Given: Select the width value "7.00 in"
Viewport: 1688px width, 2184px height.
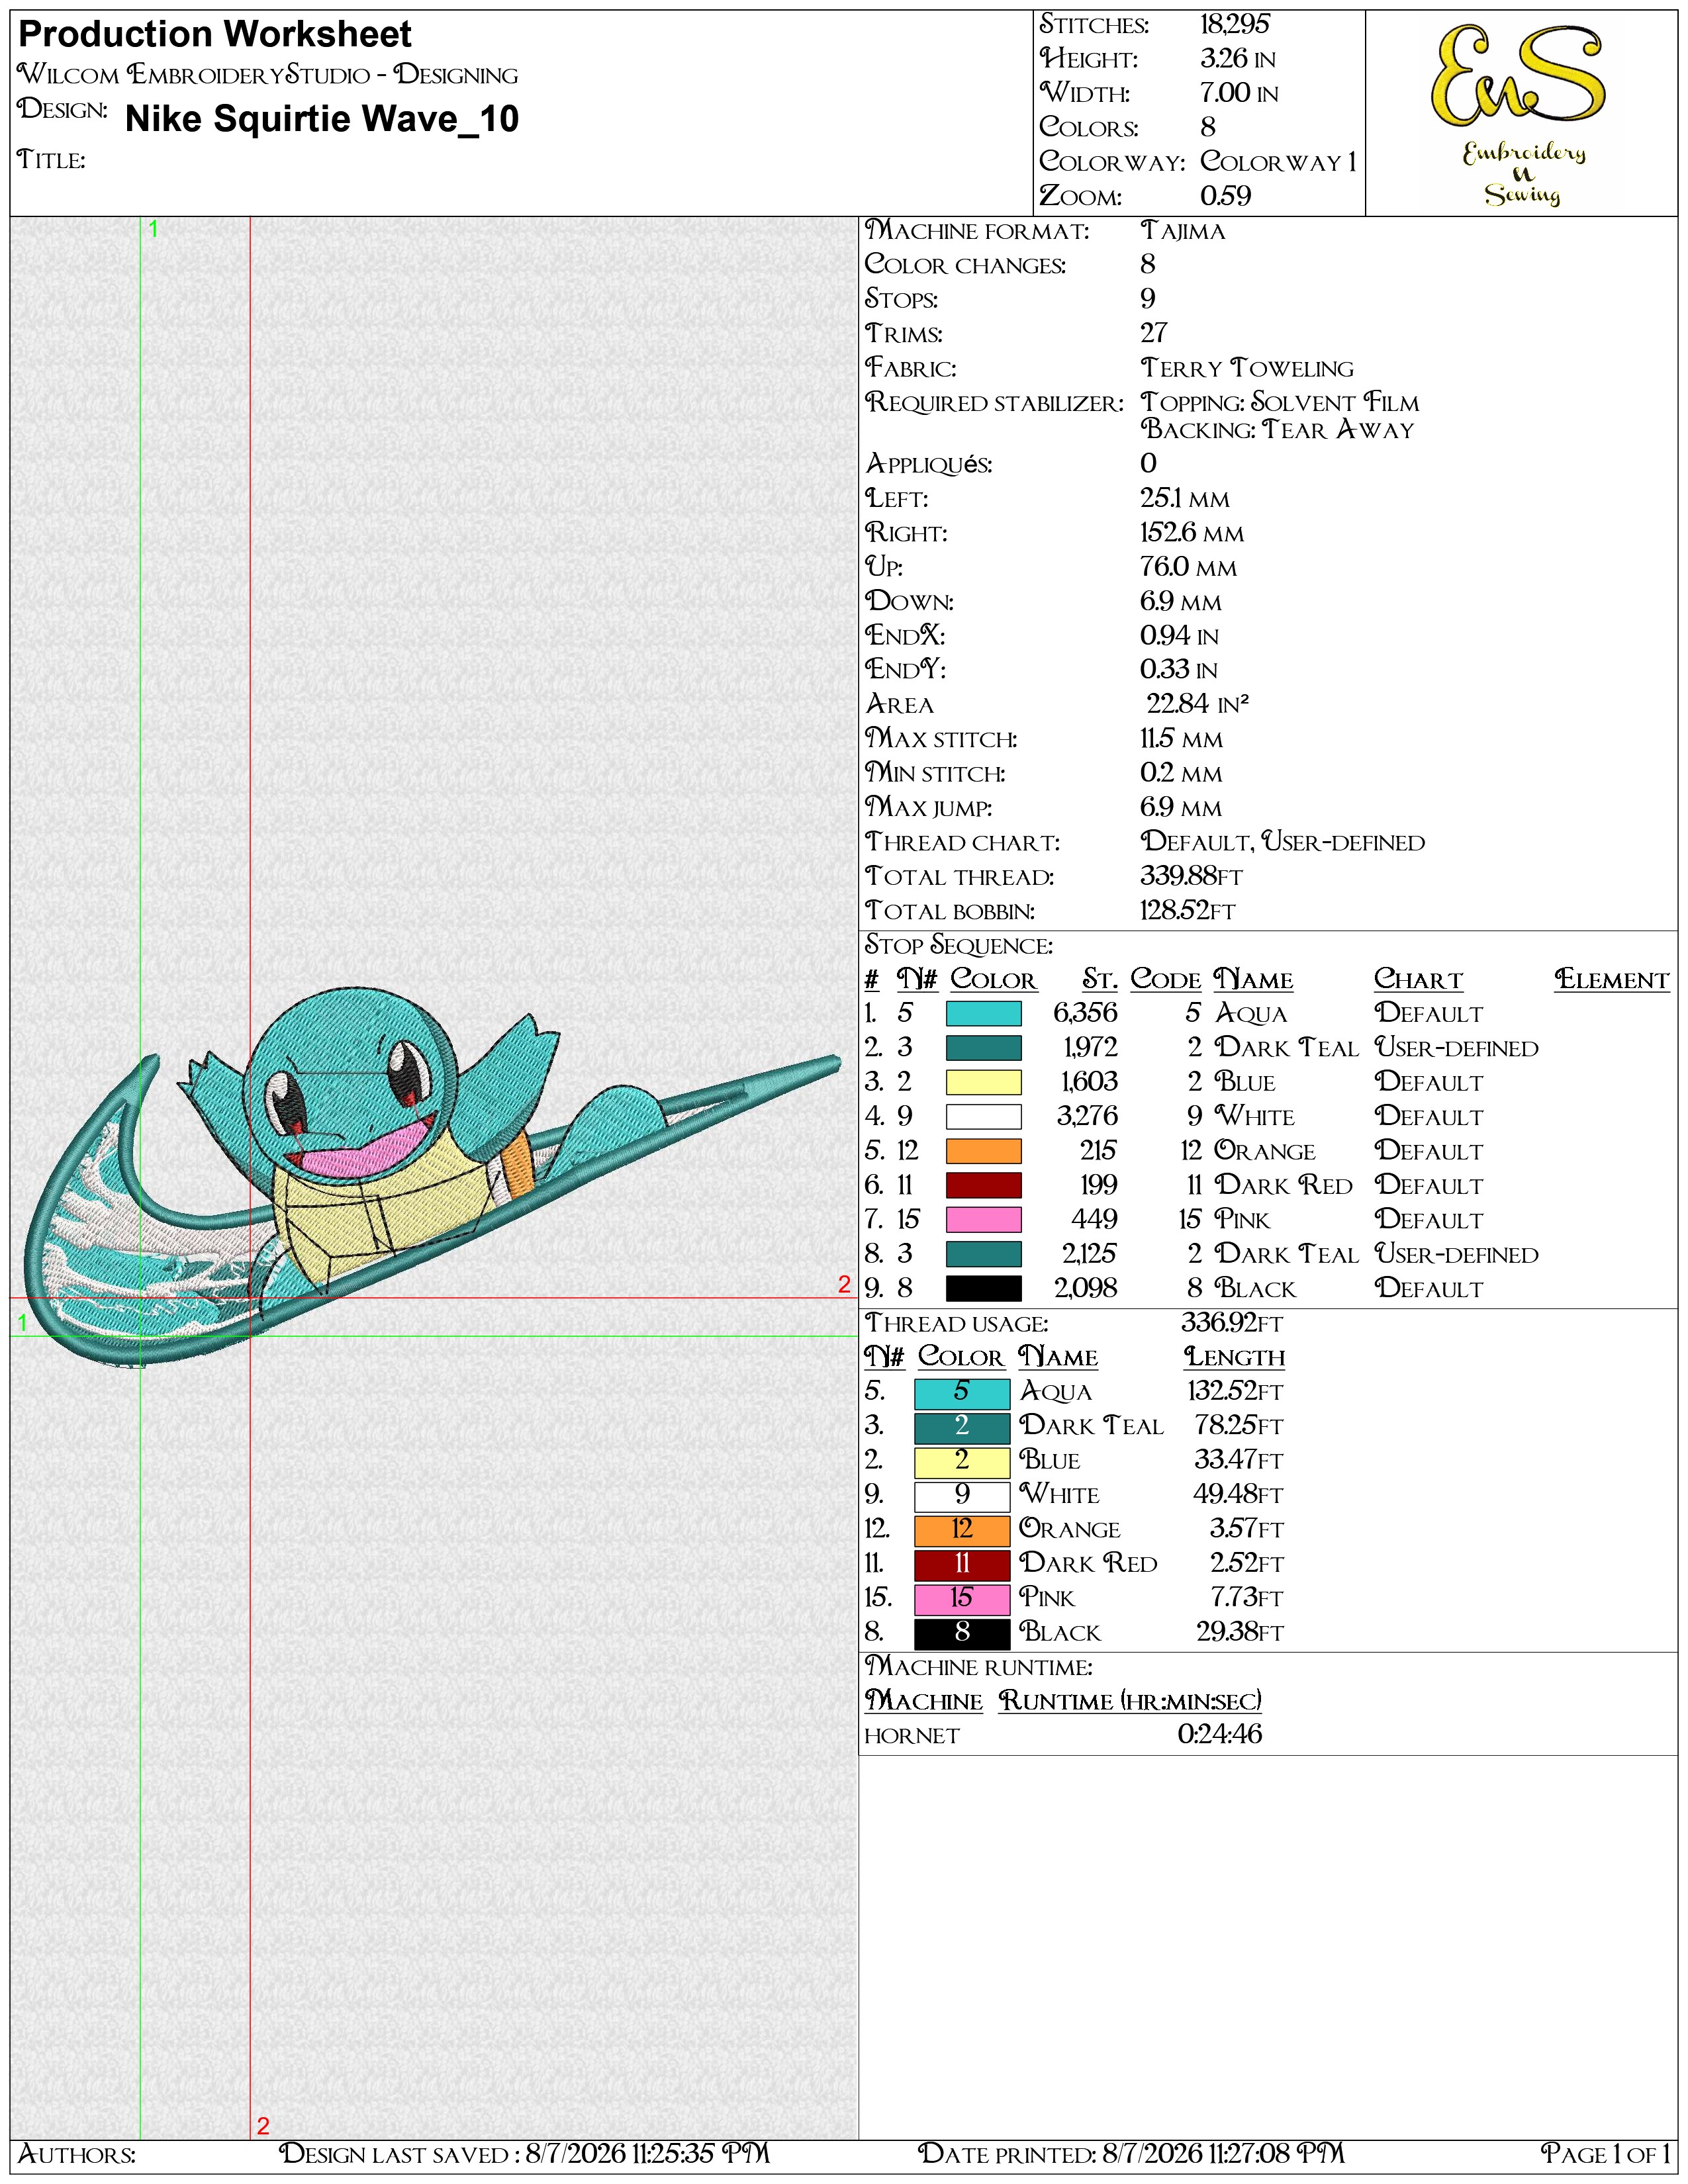Looking at the screenshot, I should pos(1239,93).
